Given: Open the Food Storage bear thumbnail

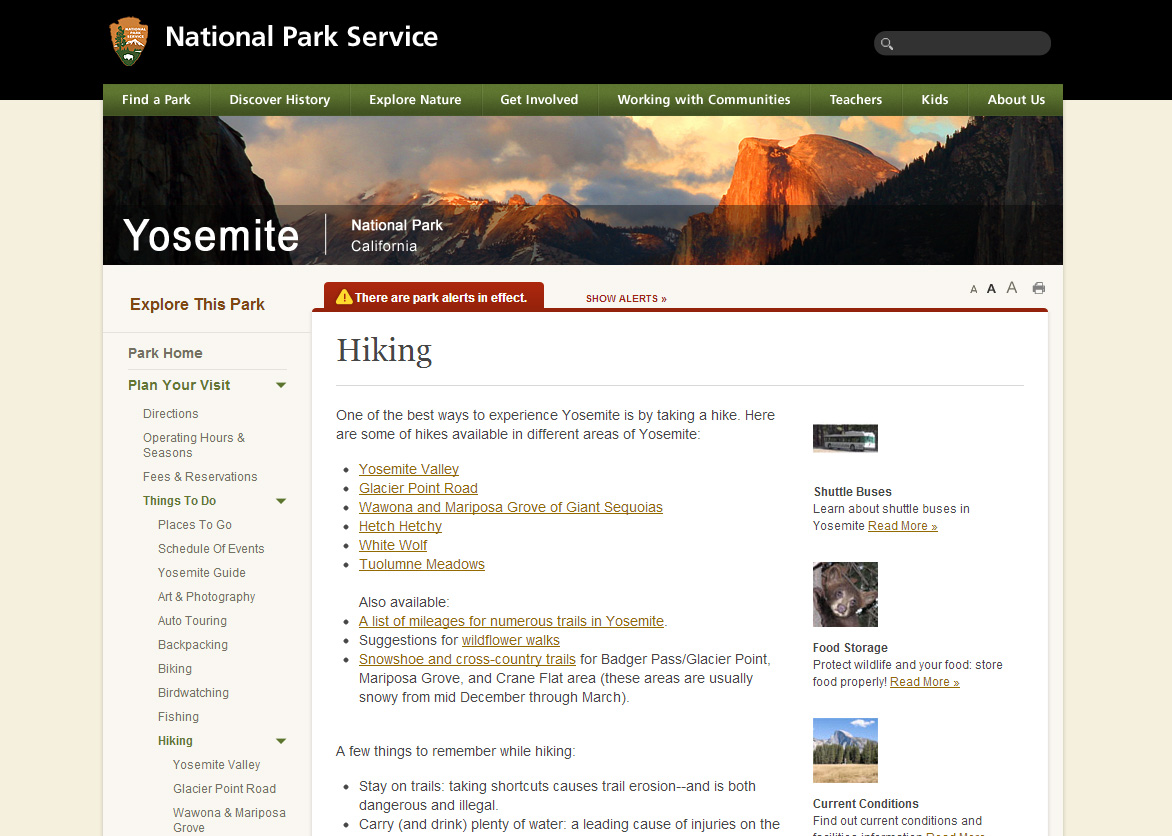Looking at the screenshot, I should [x=845, y=594].
